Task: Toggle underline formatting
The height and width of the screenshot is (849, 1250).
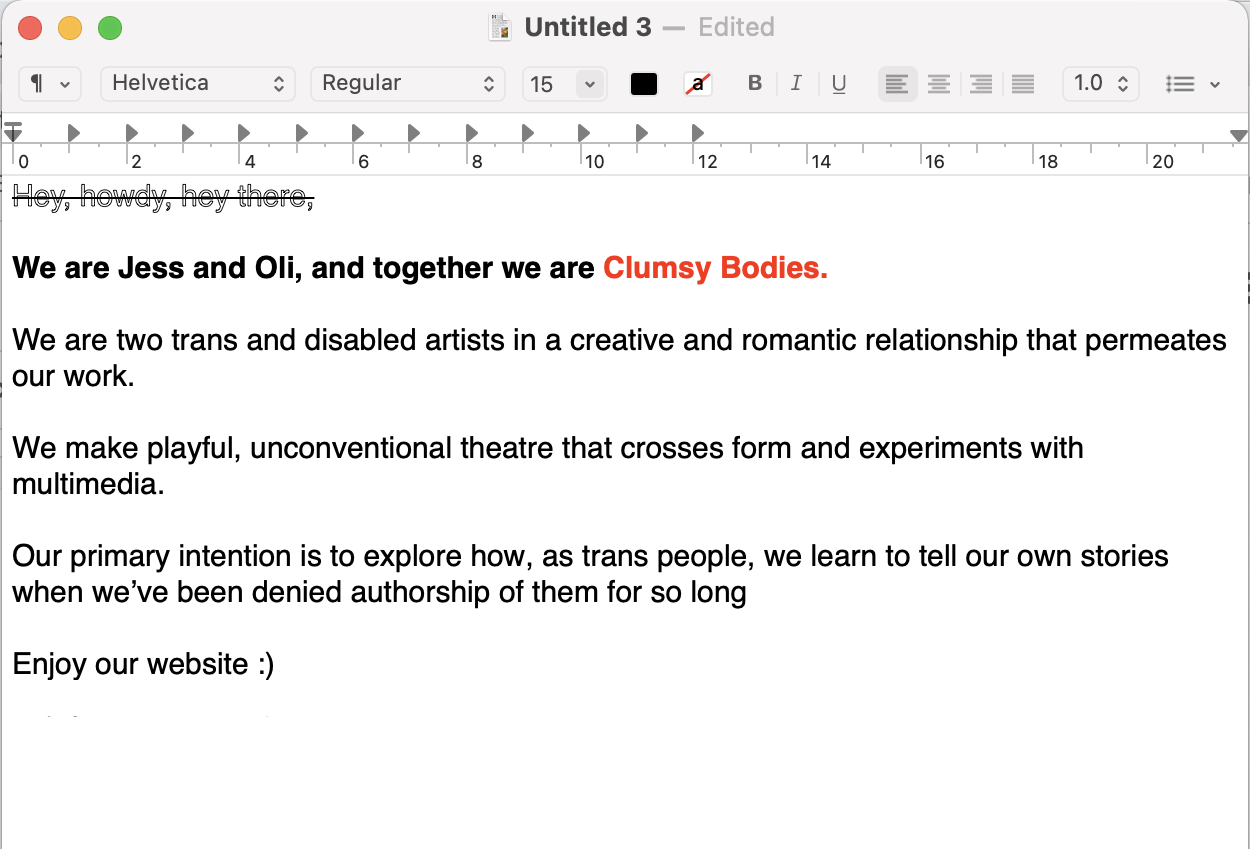Action: (x=838, y=84)
